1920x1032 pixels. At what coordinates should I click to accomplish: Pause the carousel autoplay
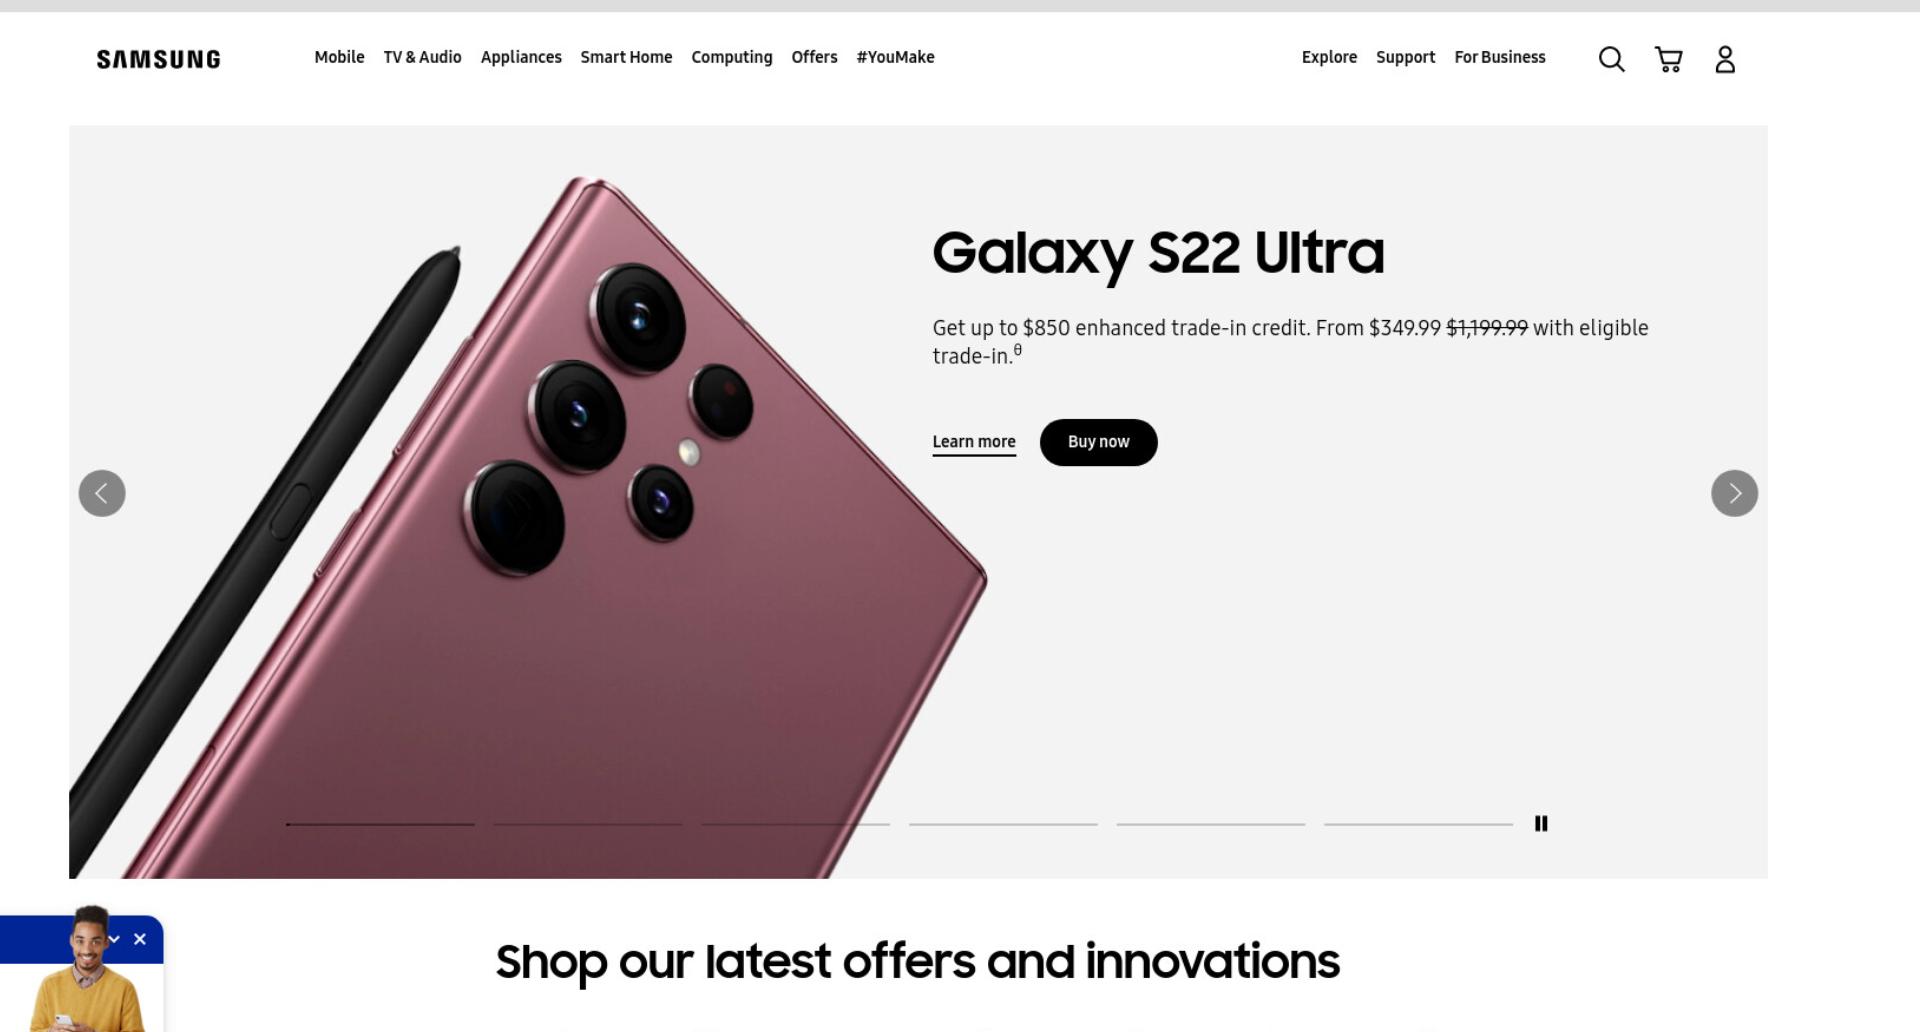tap(1541, 823)
